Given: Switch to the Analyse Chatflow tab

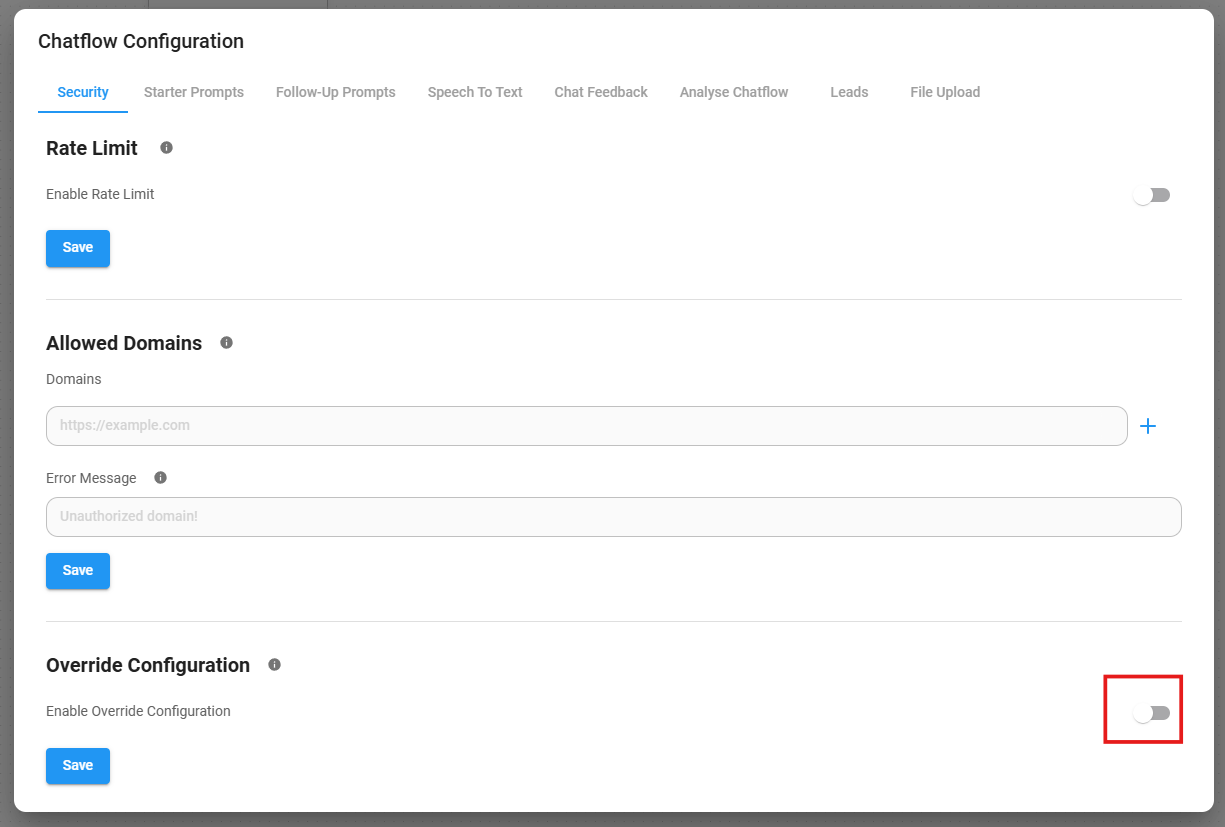Looking at the screenshot, I should pyautogui.click(x=734, y=92).
